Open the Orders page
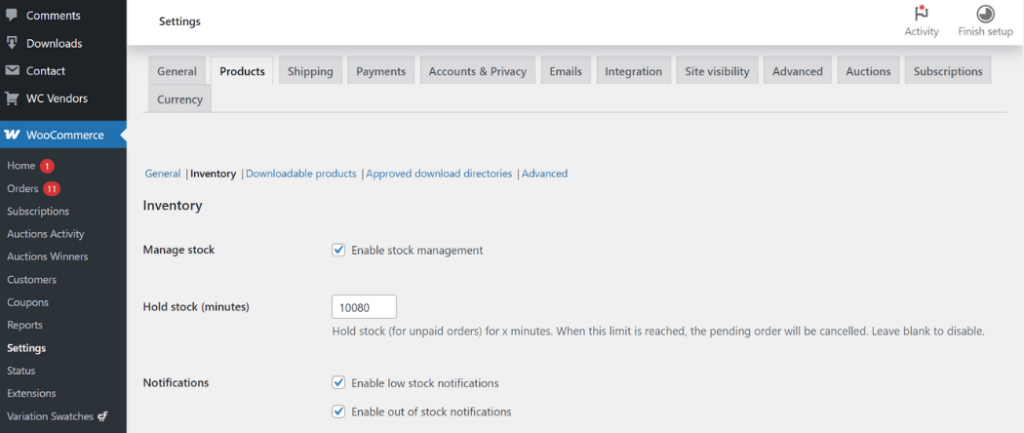The width and height of the screenshot is (1024, 433). (x=23, y=189)
